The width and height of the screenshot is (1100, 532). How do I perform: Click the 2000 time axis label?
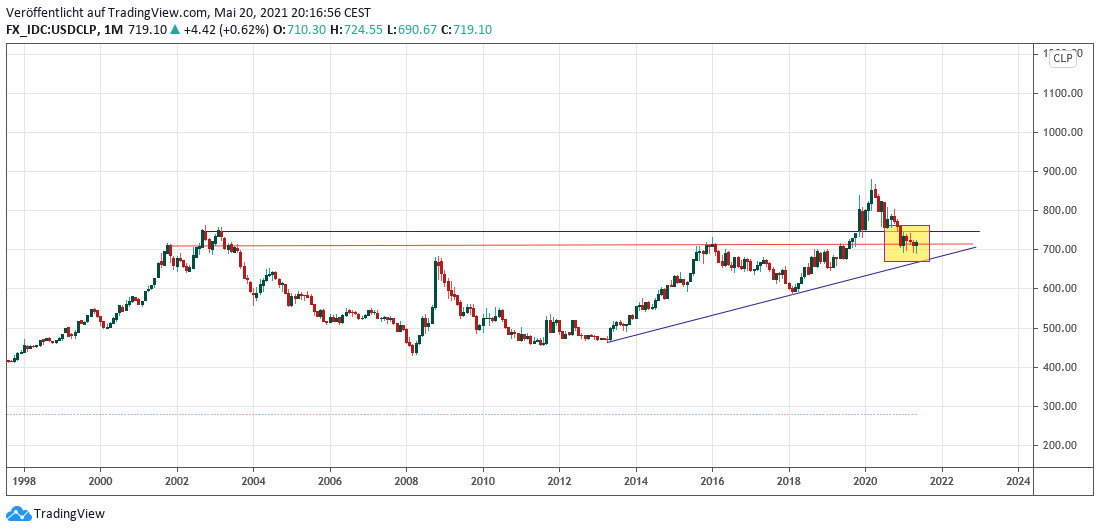pyautogui.click(x=100, y=481)
